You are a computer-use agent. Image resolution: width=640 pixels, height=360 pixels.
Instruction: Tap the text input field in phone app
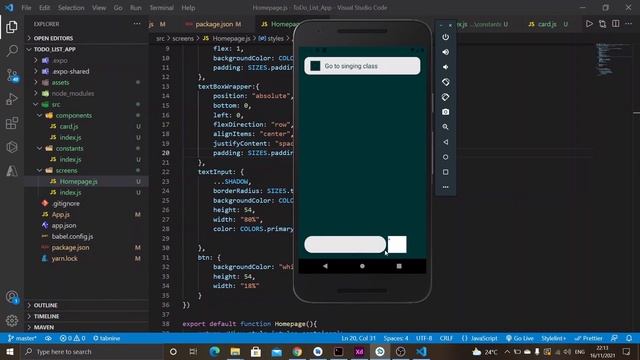[x=345, y=244]
